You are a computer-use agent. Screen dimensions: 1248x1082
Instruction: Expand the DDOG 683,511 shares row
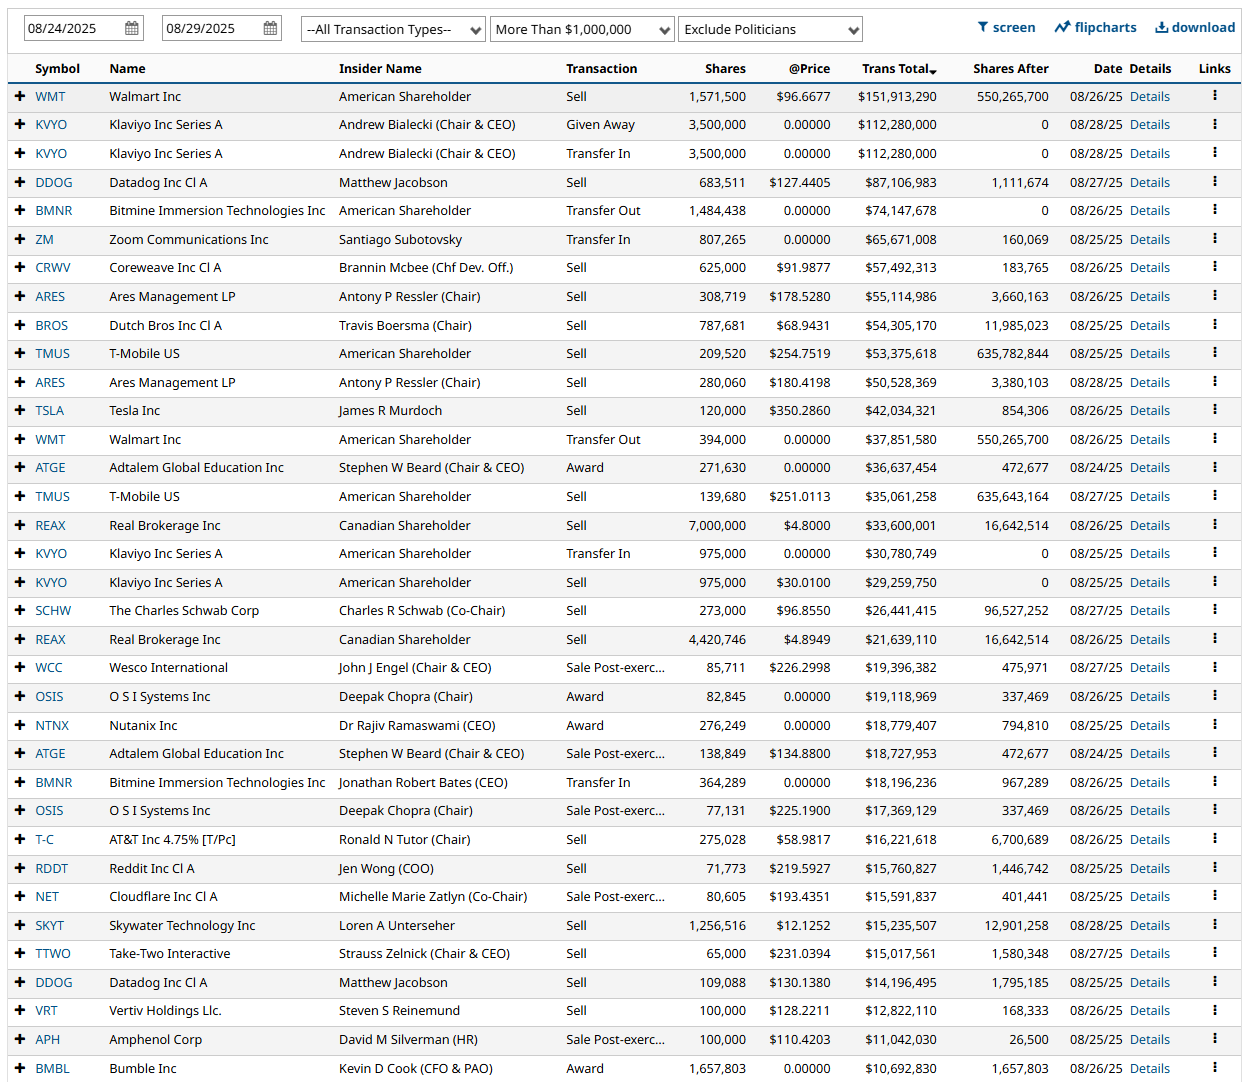(x=20, y=182)
